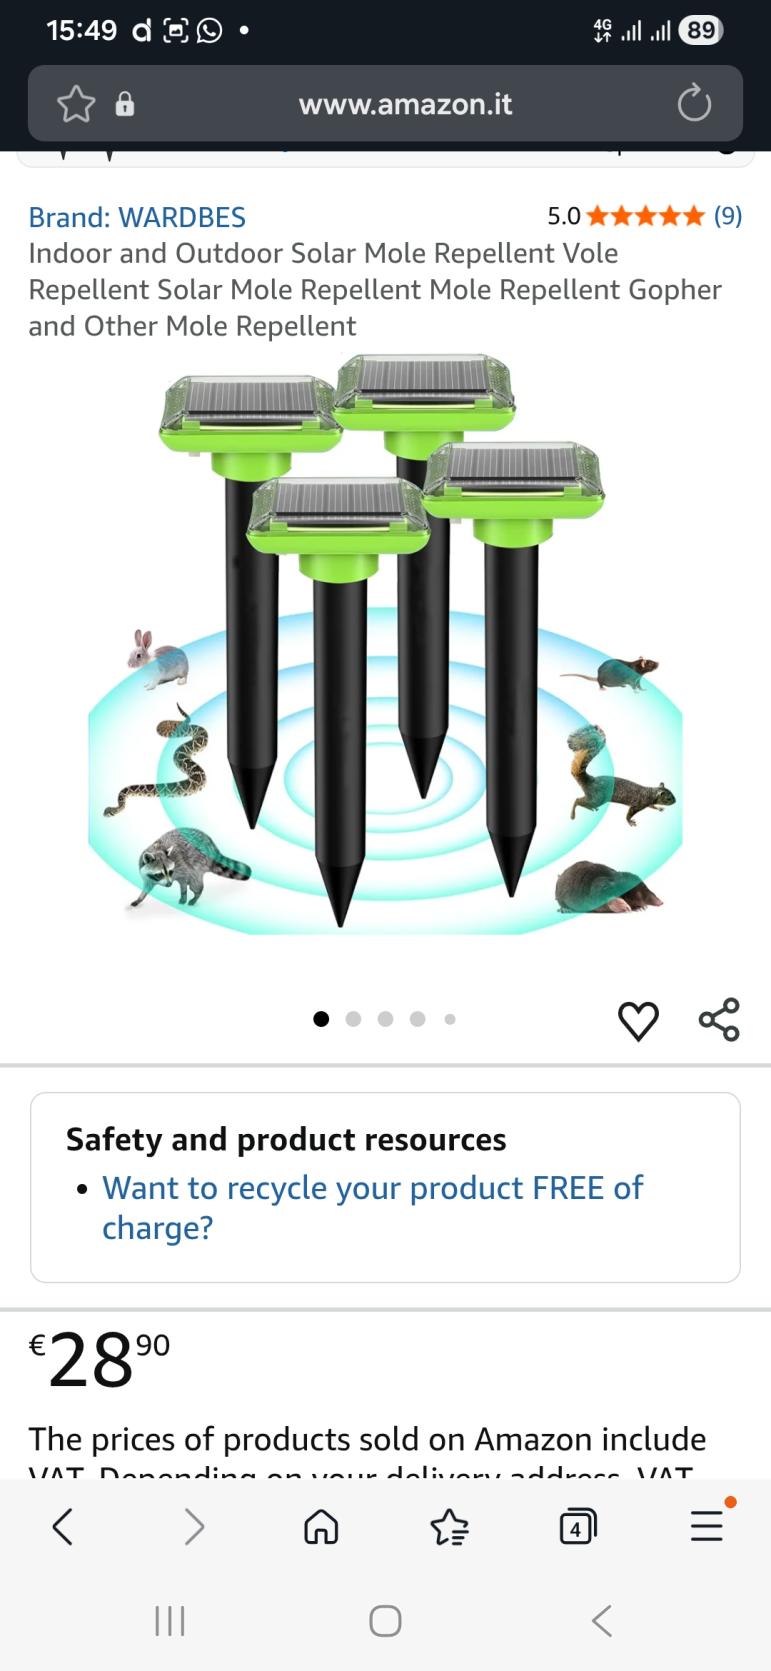
Task: Open browser hamburger menu
Action: point(707,1525)
